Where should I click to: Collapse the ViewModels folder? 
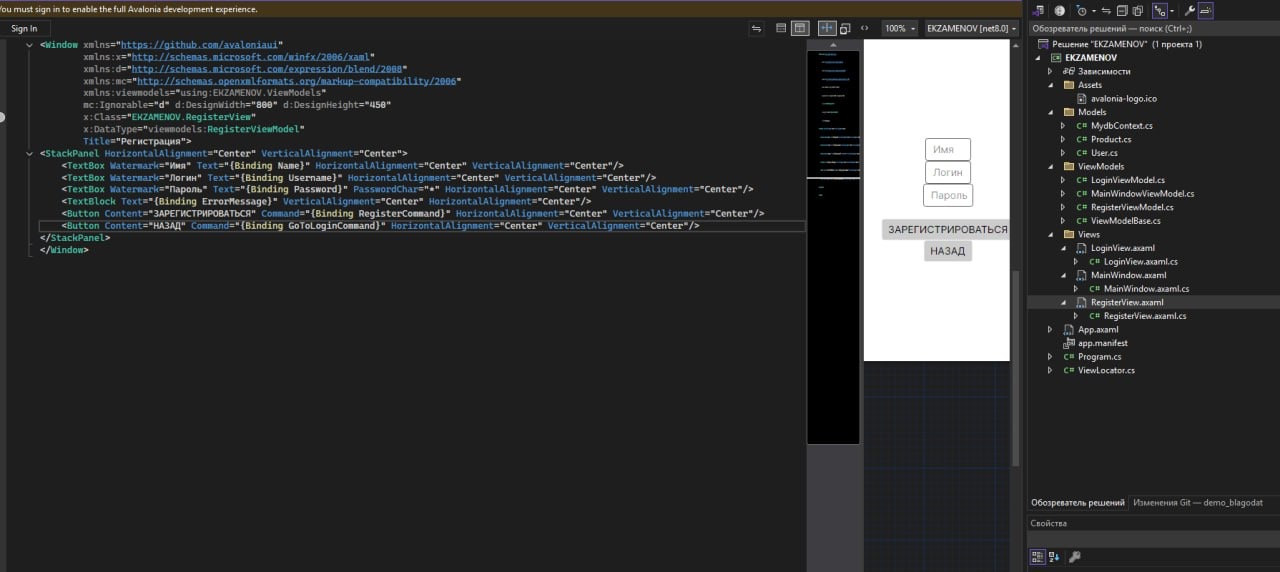coord(1049,167)
